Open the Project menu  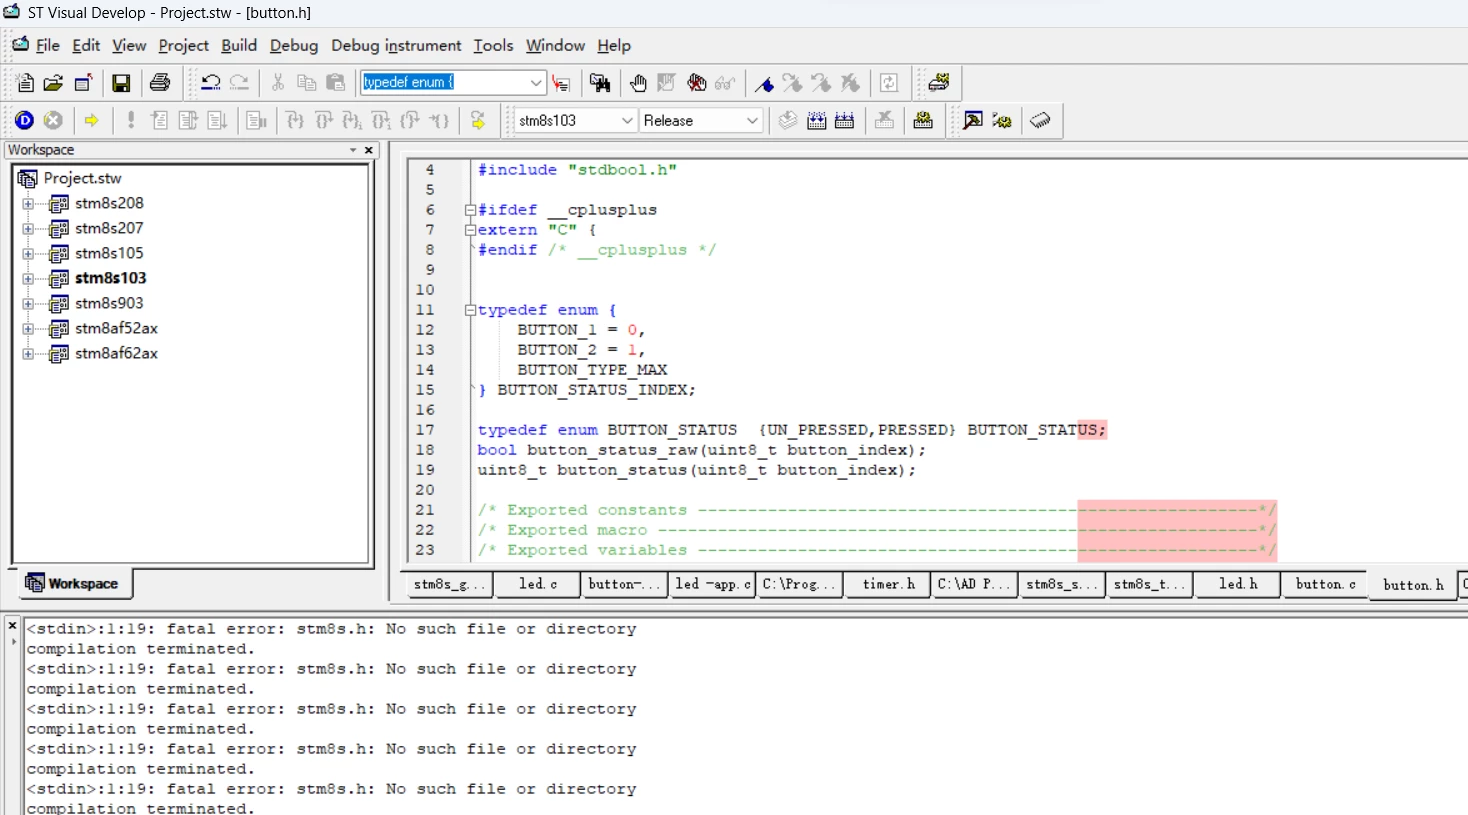coord(184,46)
